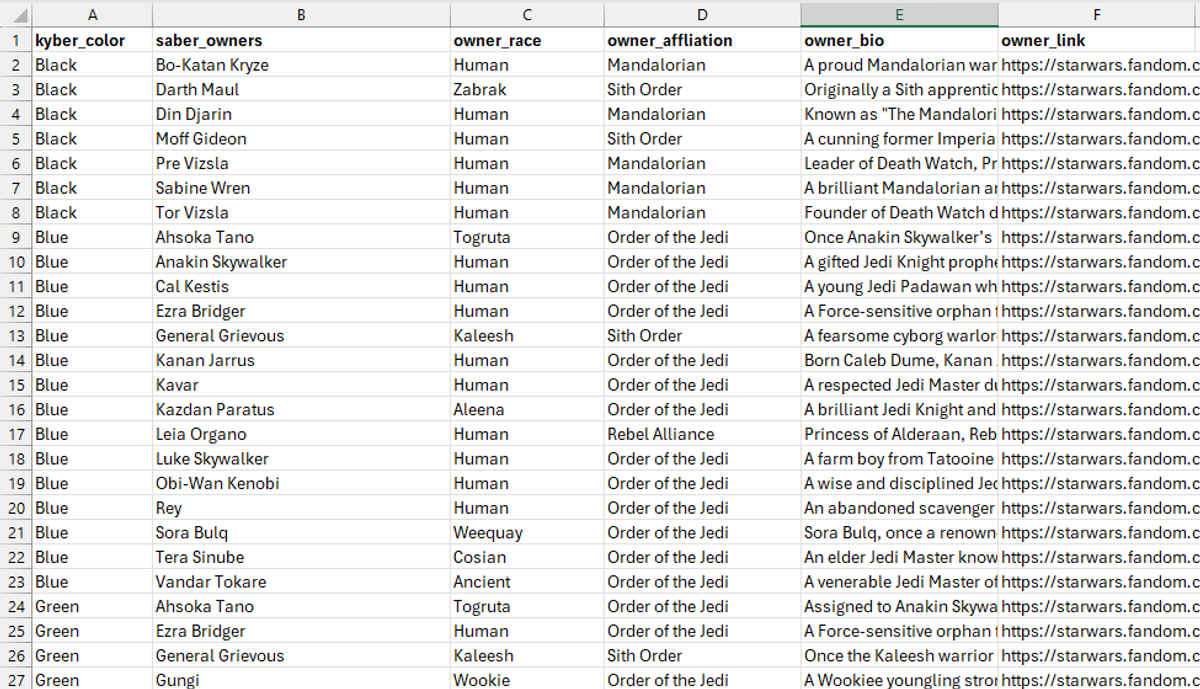
Task: Click bio starting 'An abandoned scavenger'
Action: (899, 508)
